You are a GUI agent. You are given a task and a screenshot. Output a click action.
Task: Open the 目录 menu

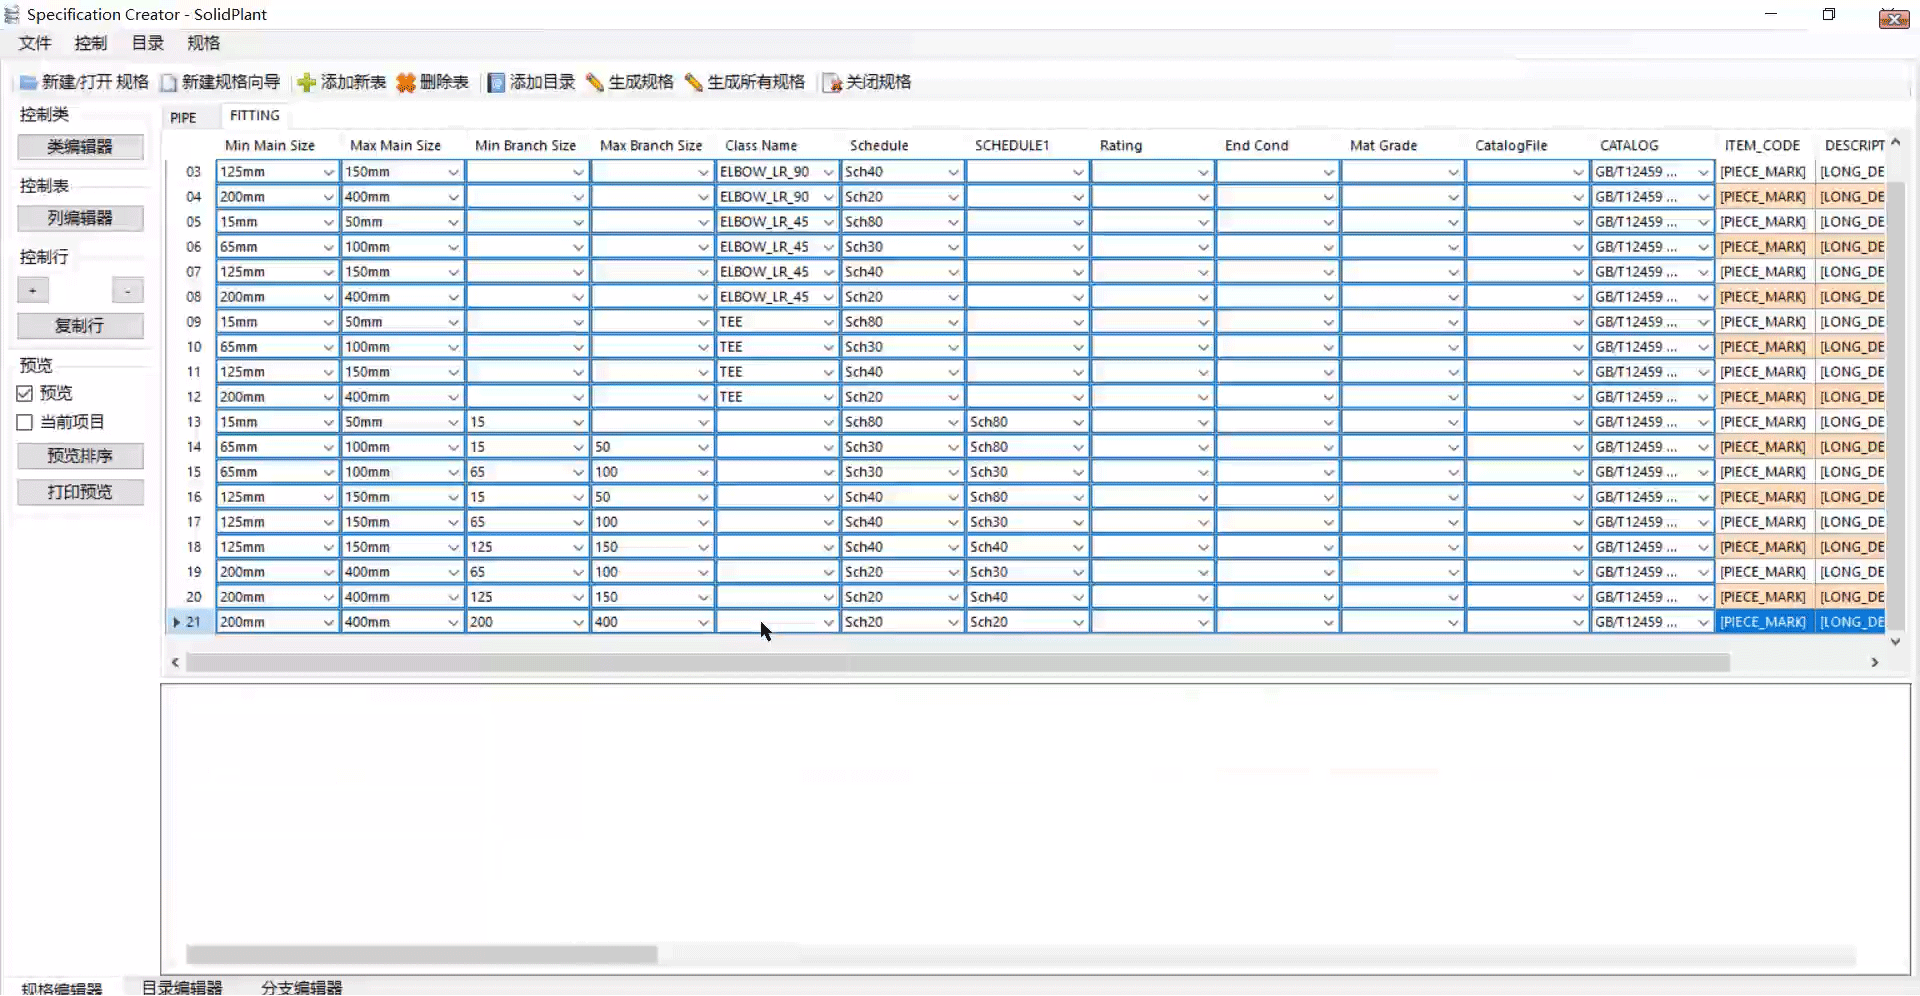coord(148,43)
